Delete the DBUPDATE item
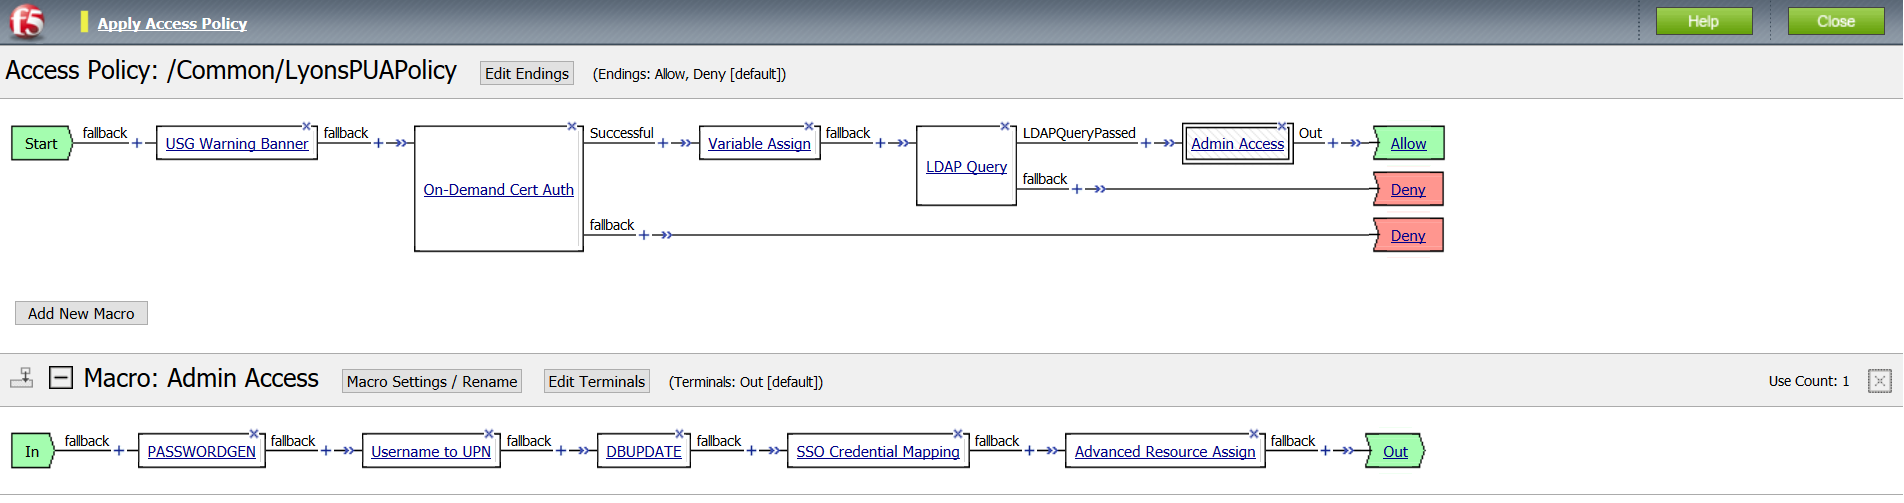Viewport: 1904px width, 503px height. pyautogui.click(x=680, y=434)
